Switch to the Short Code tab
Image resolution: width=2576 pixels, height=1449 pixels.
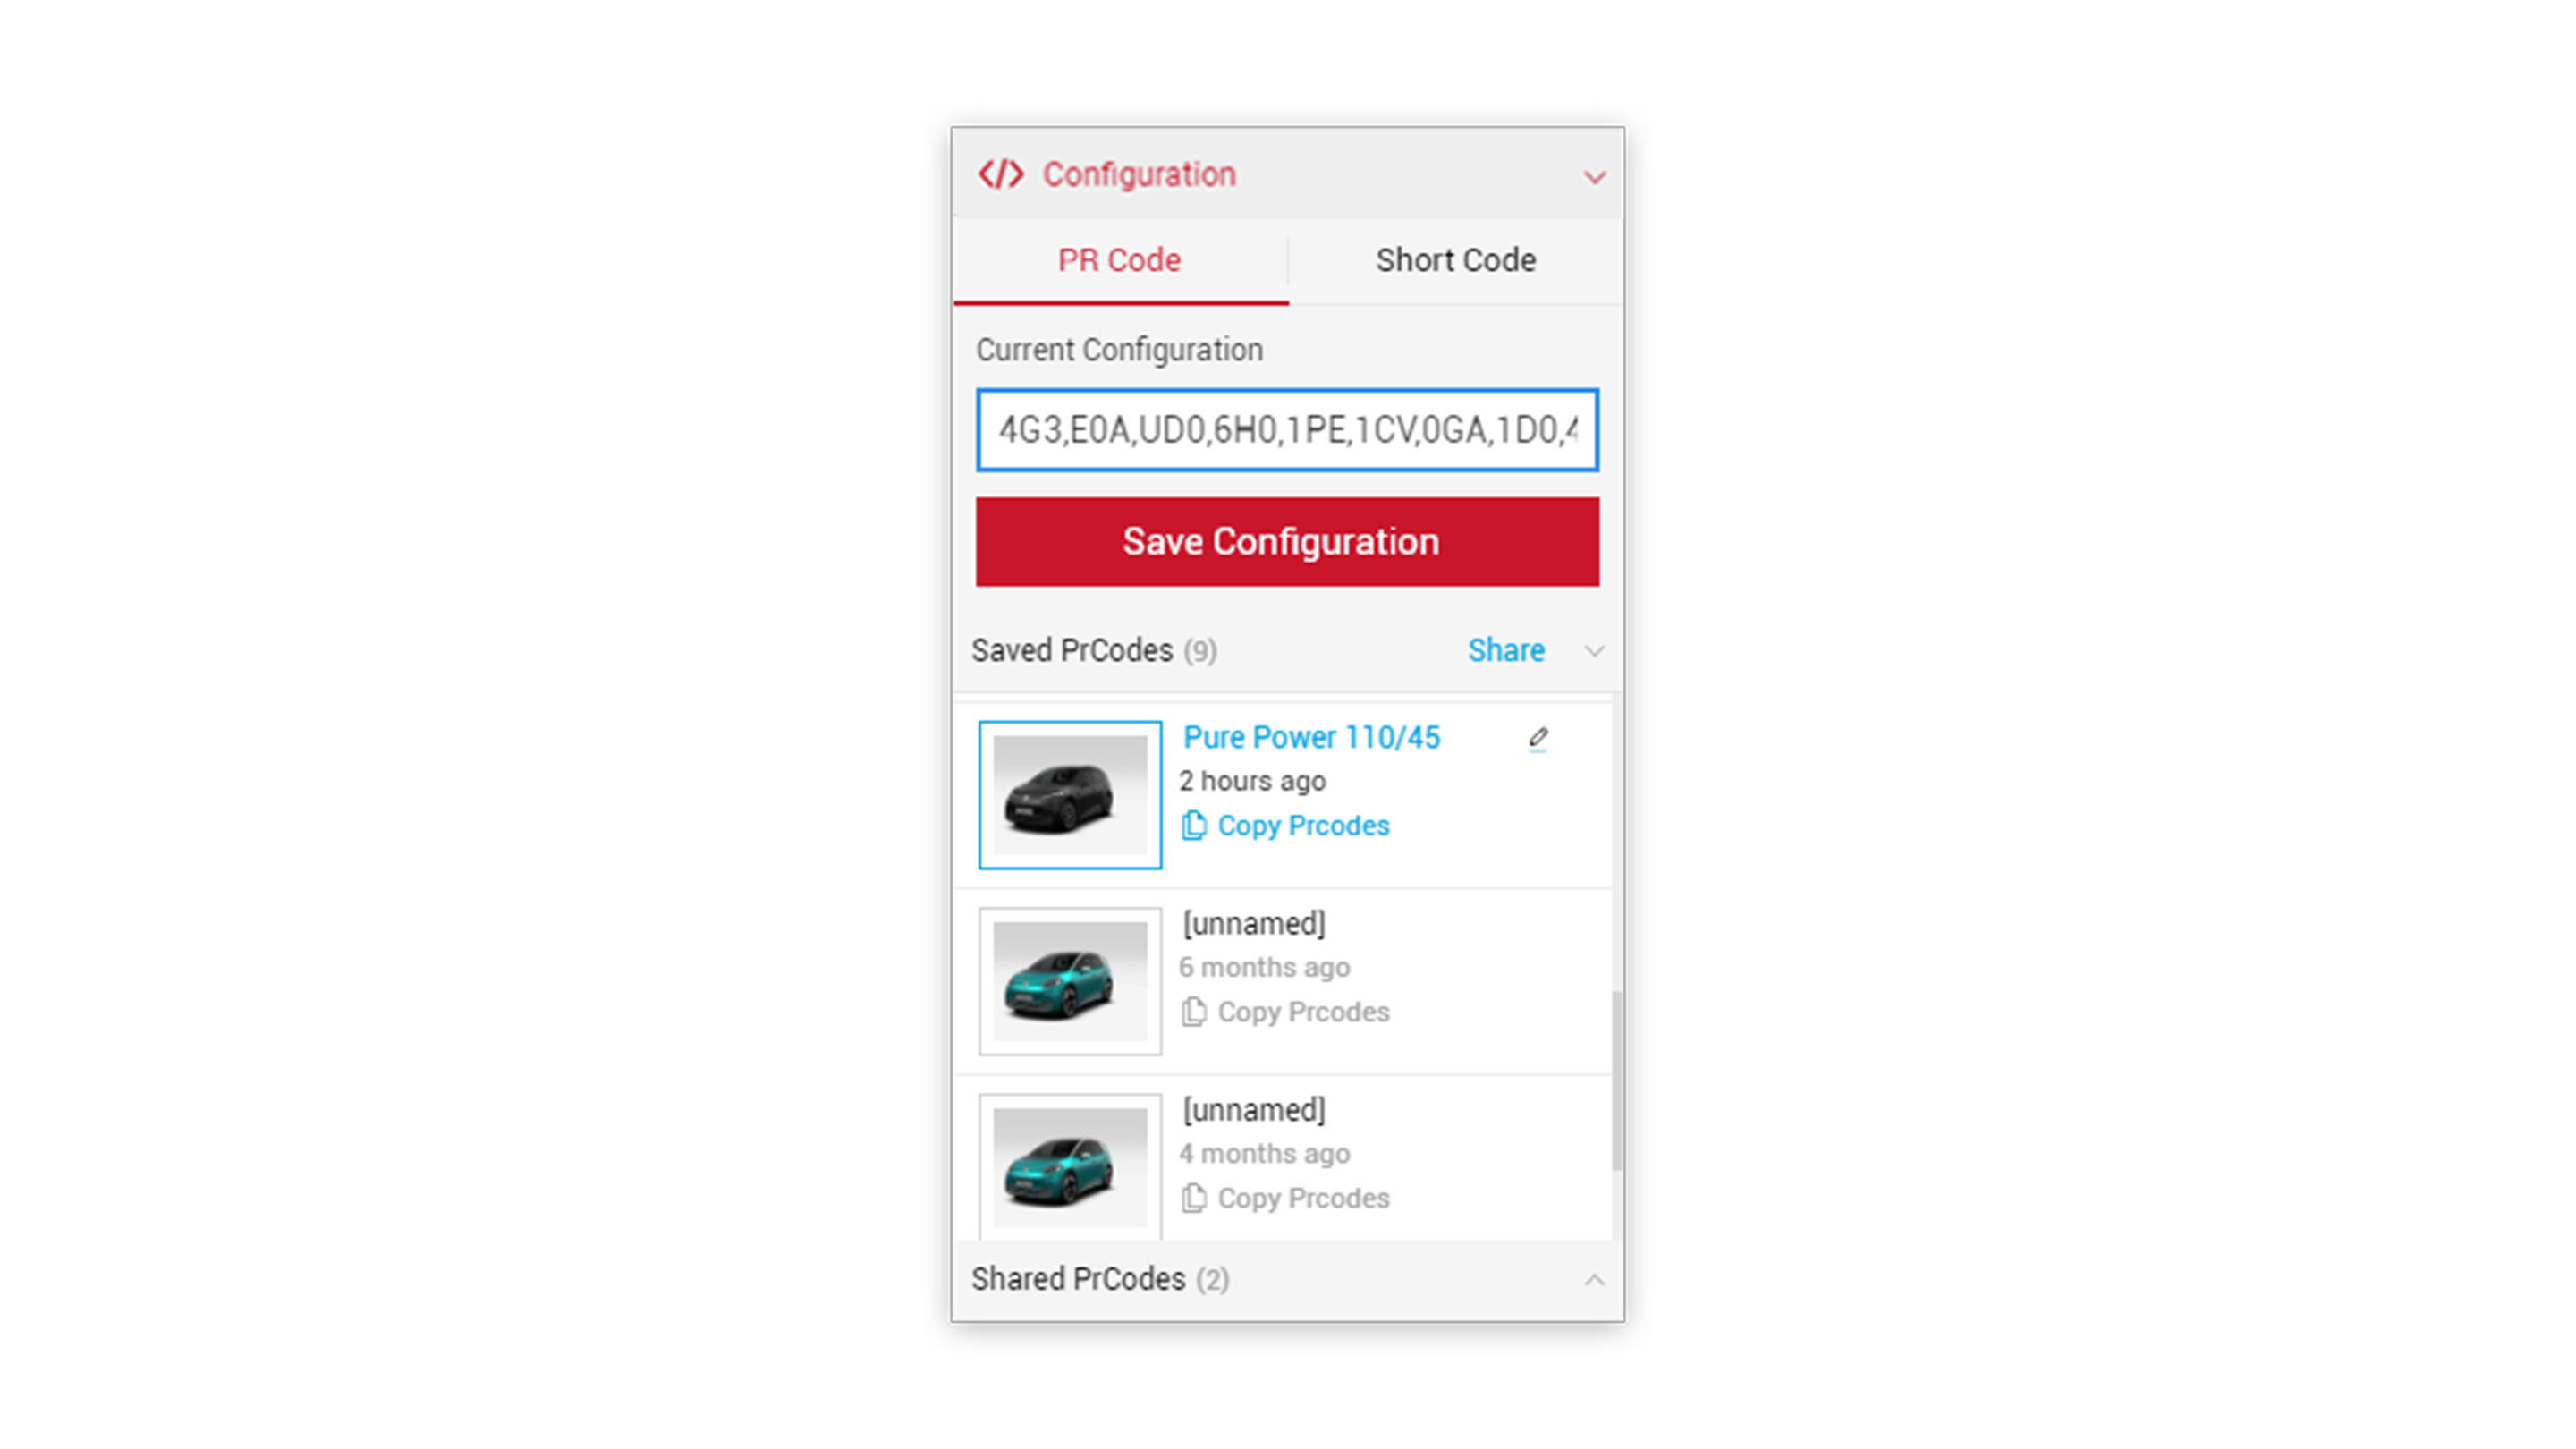[x=1456, y=260]
